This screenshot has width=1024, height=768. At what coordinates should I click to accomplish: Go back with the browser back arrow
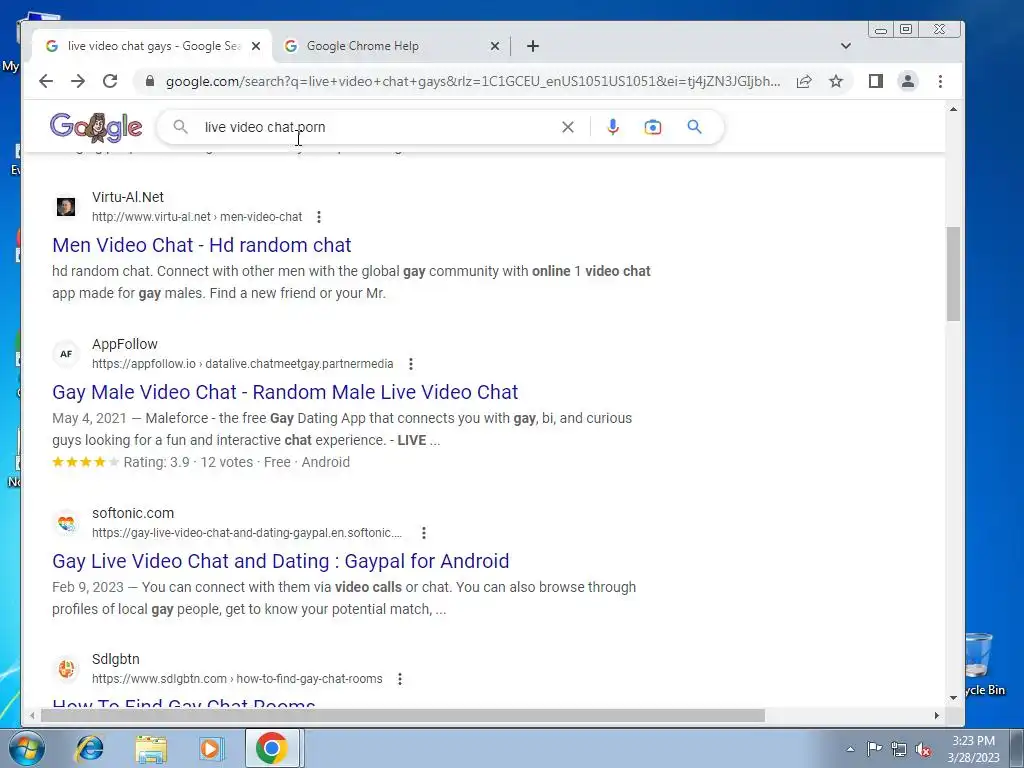pyautogui.click(x=46, y=81)
